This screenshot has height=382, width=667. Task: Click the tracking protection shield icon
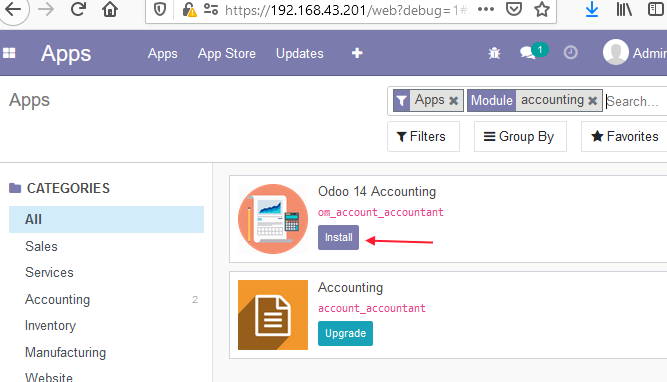pos(160,9)
